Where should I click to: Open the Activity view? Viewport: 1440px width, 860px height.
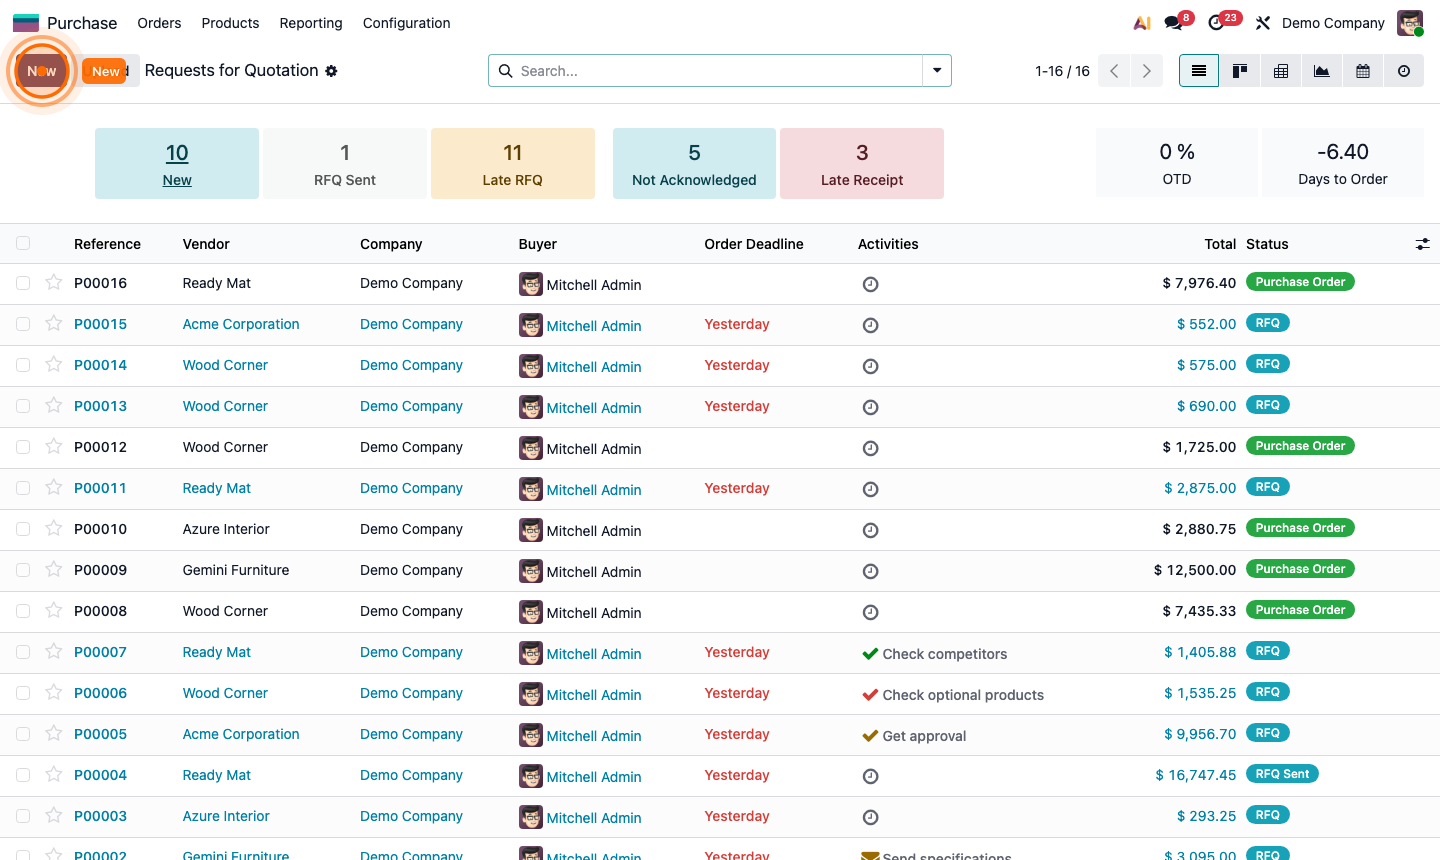point(1403,71)
